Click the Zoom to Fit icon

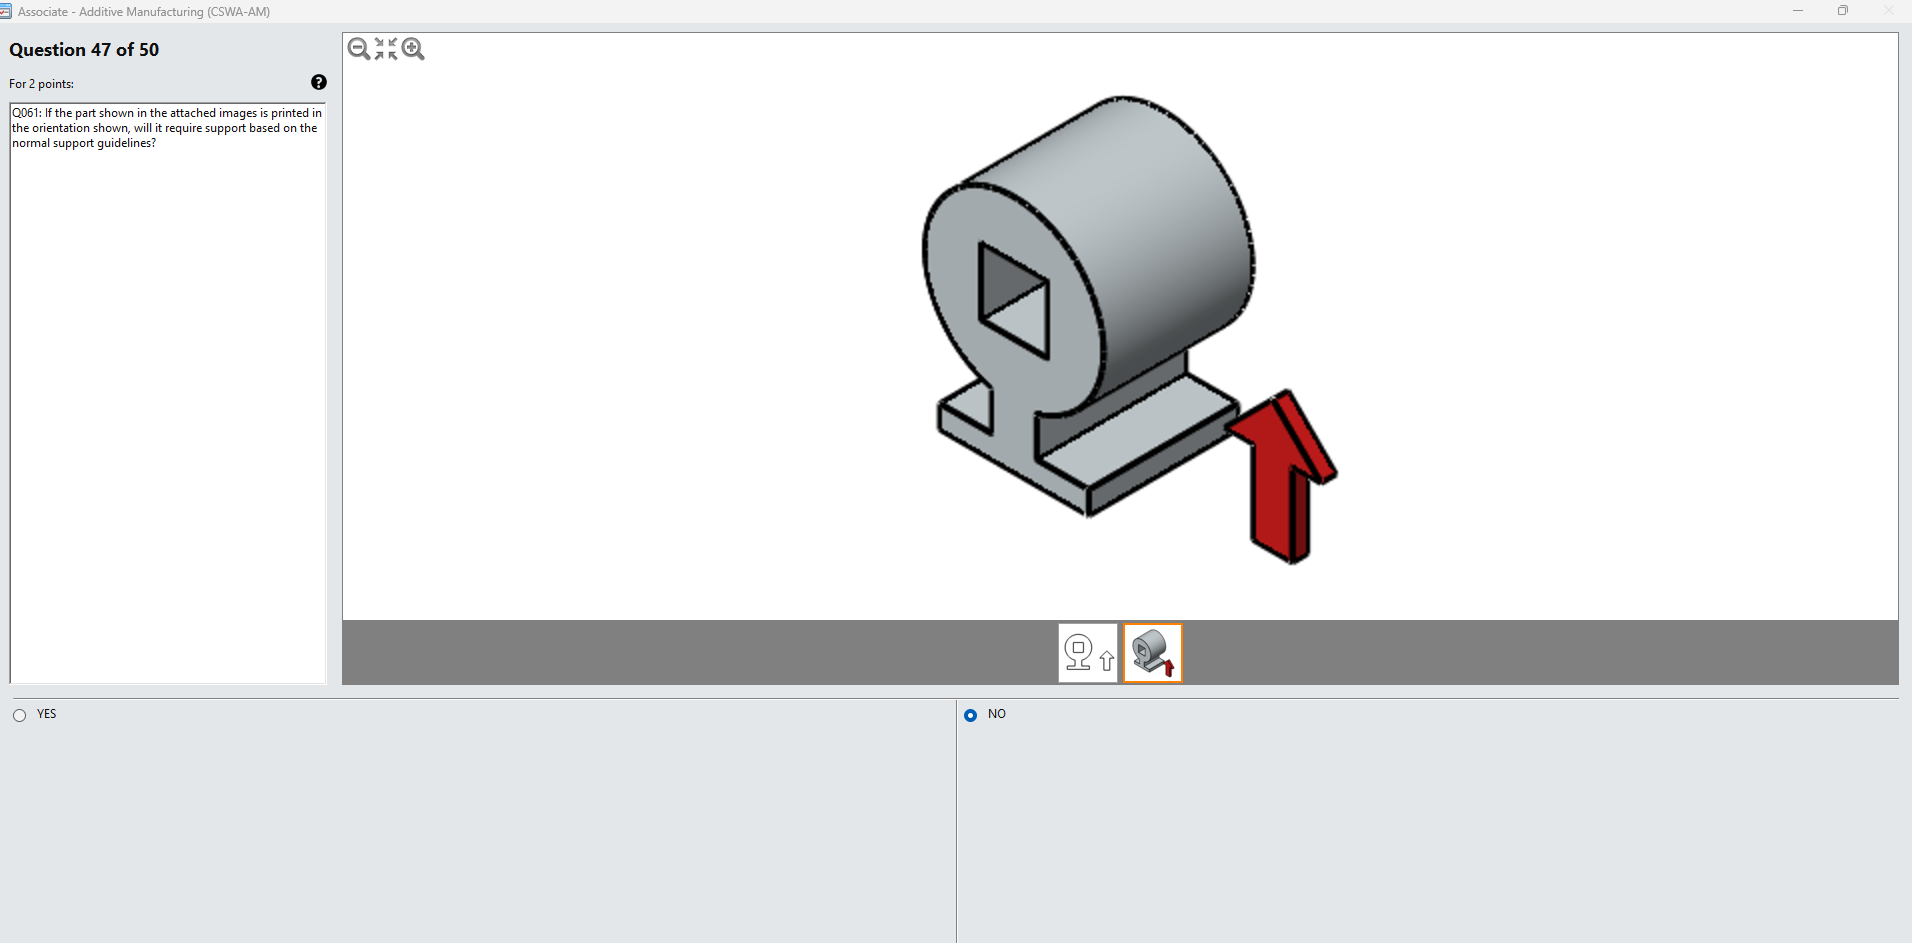coord(386,48)
